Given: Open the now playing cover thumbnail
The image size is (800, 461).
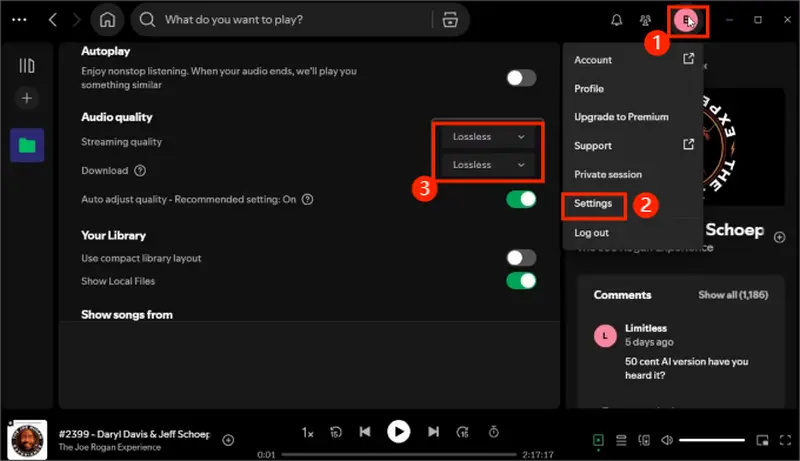Looking at the screenshot, I should coord(27,440).
